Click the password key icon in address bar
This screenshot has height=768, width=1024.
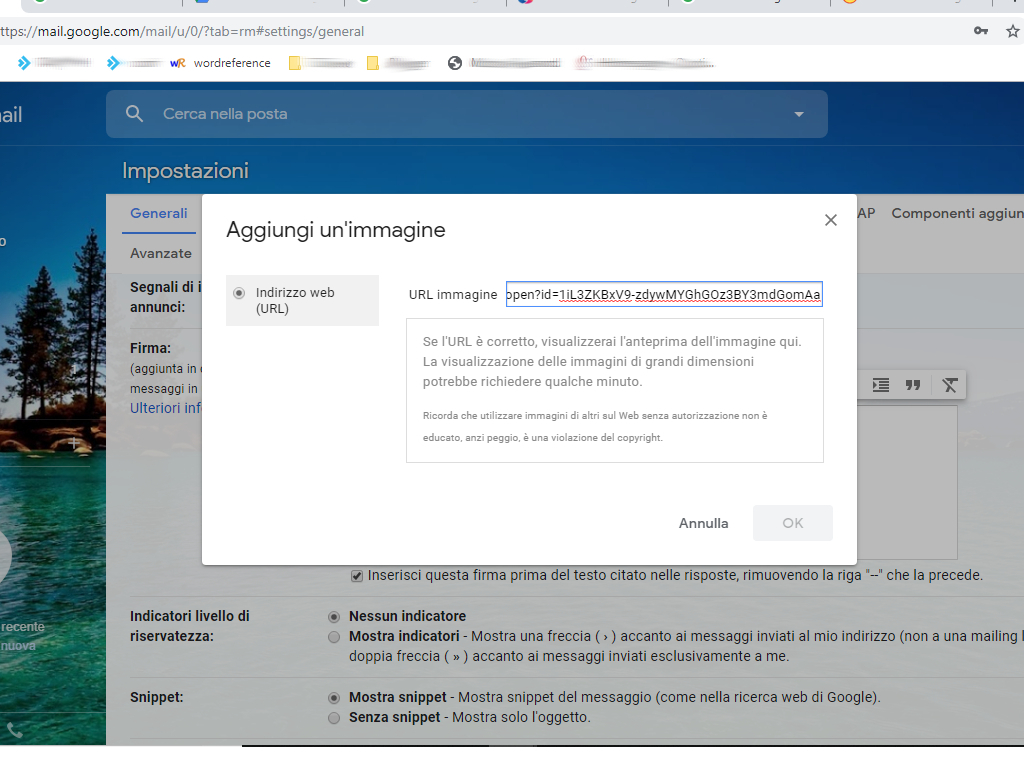[981, 31]
